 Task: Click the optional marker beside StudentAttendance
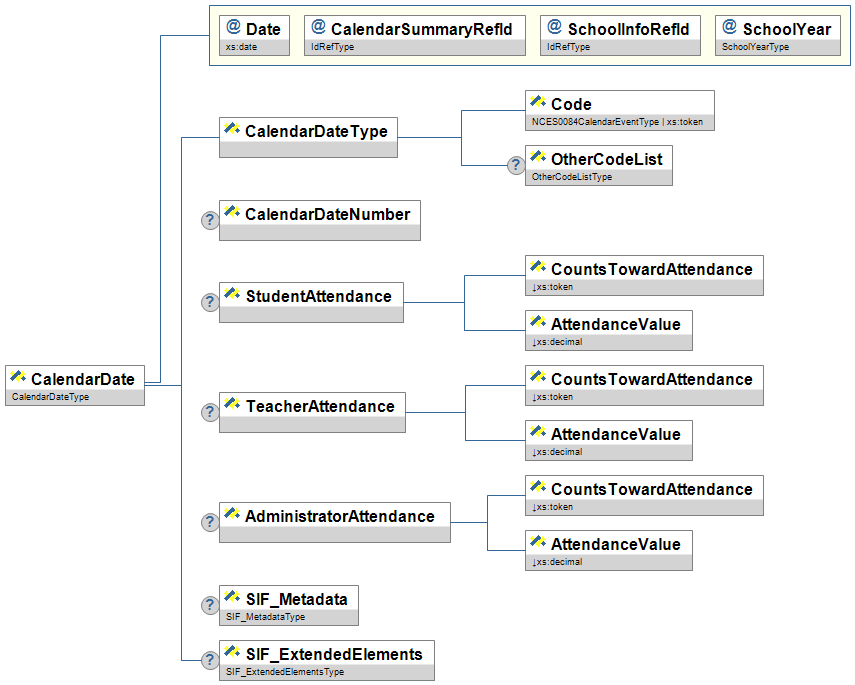pyautogui.click(x=210, y=302)
